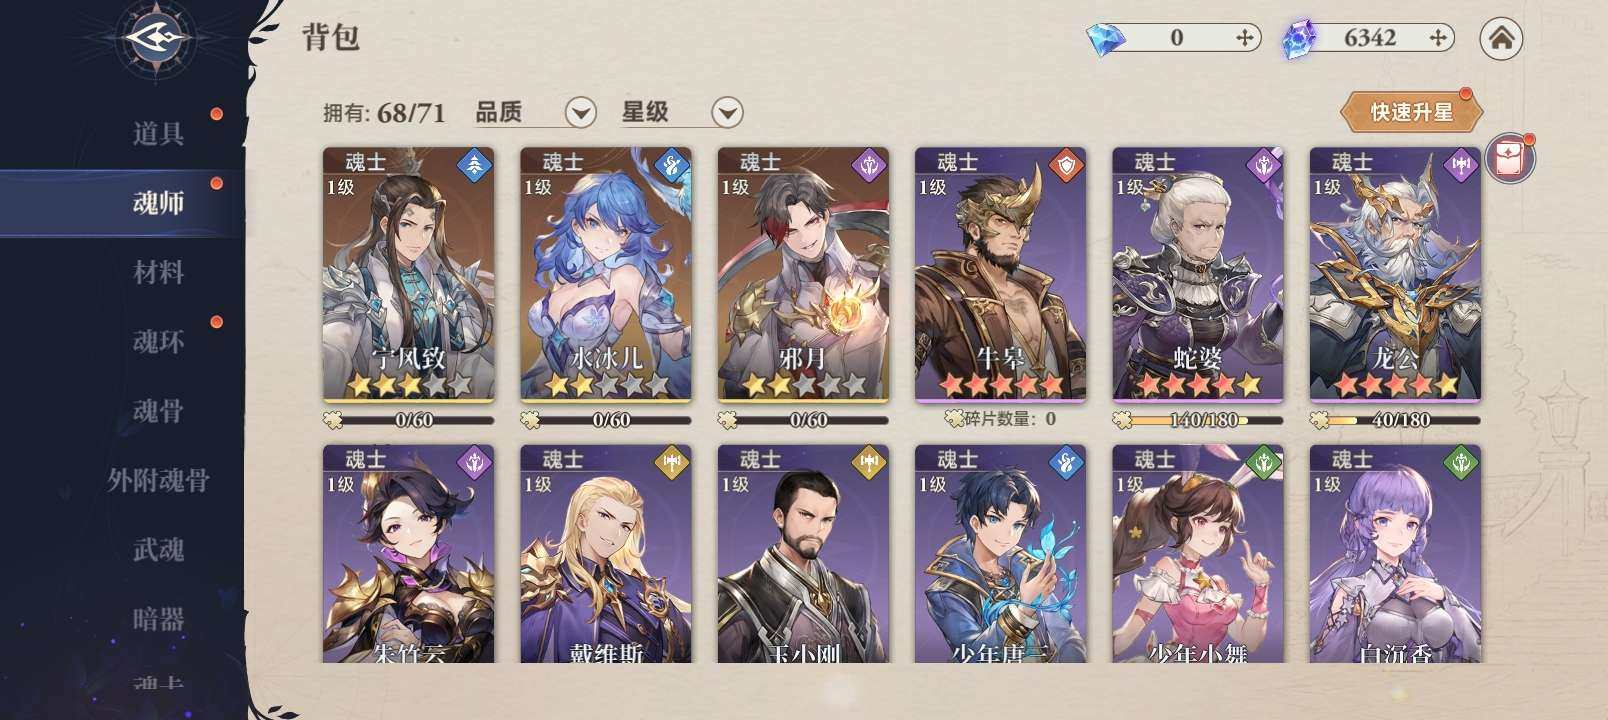Select the 宁风致 character card
The width and height of the screenshot is (1608, 720).
pyautogui.click(x=408, y=275)
